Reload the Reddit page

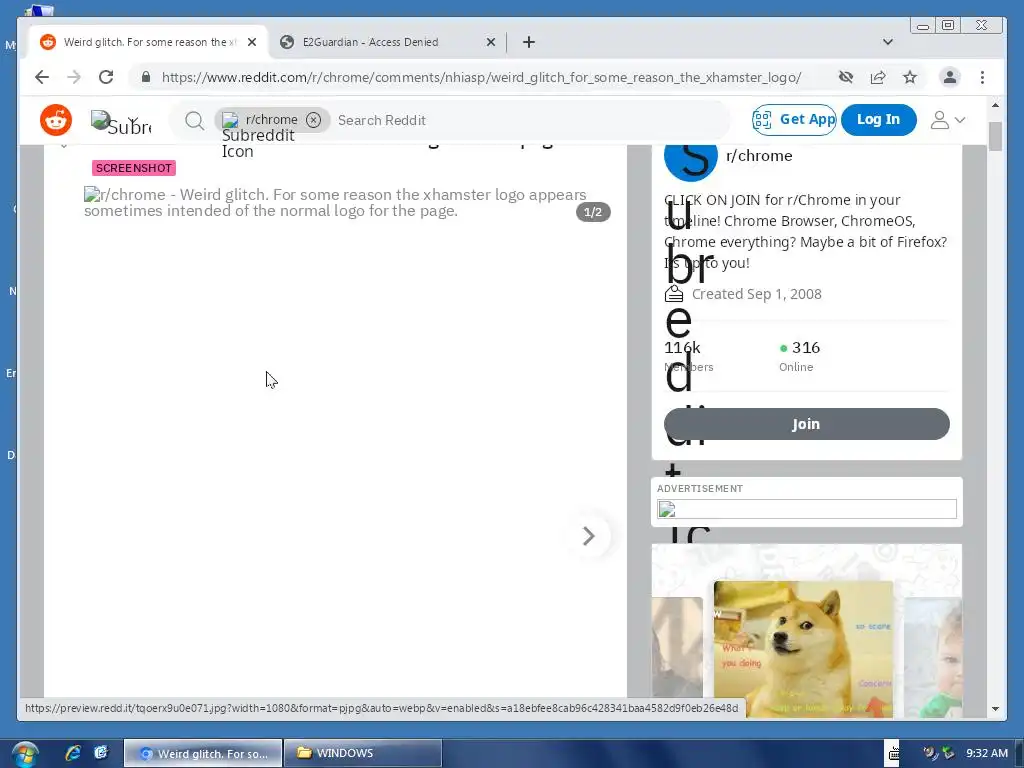(106, 77)
